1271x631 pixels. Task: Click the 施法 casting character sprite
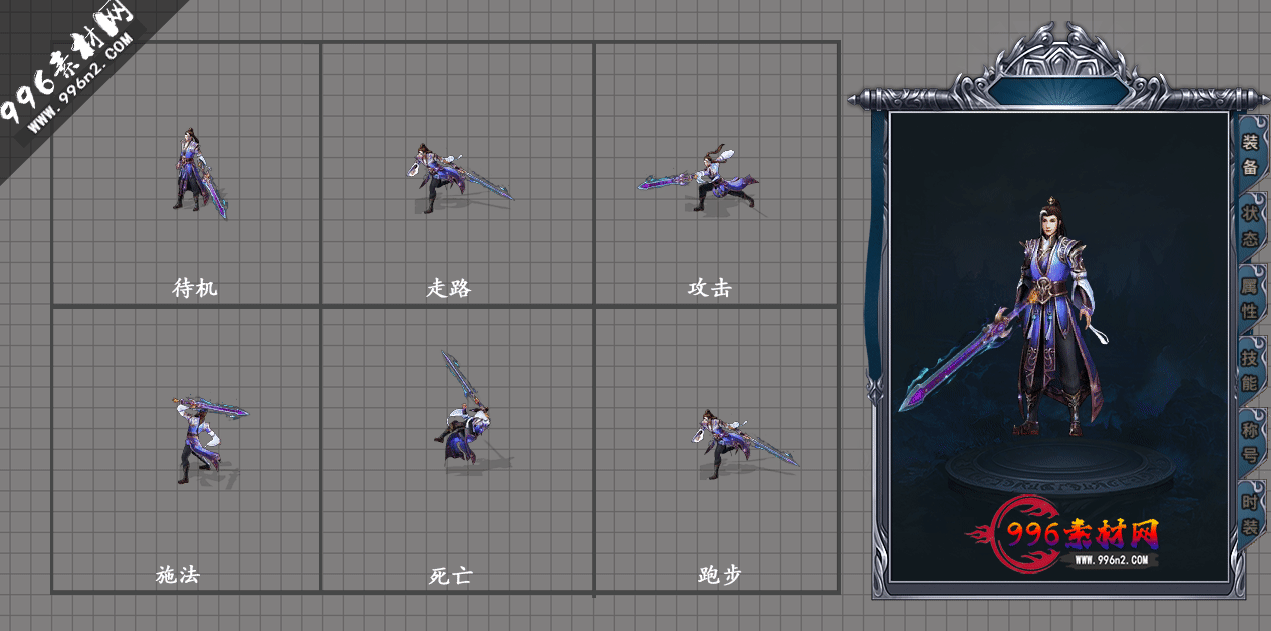(x=208, y=439)
